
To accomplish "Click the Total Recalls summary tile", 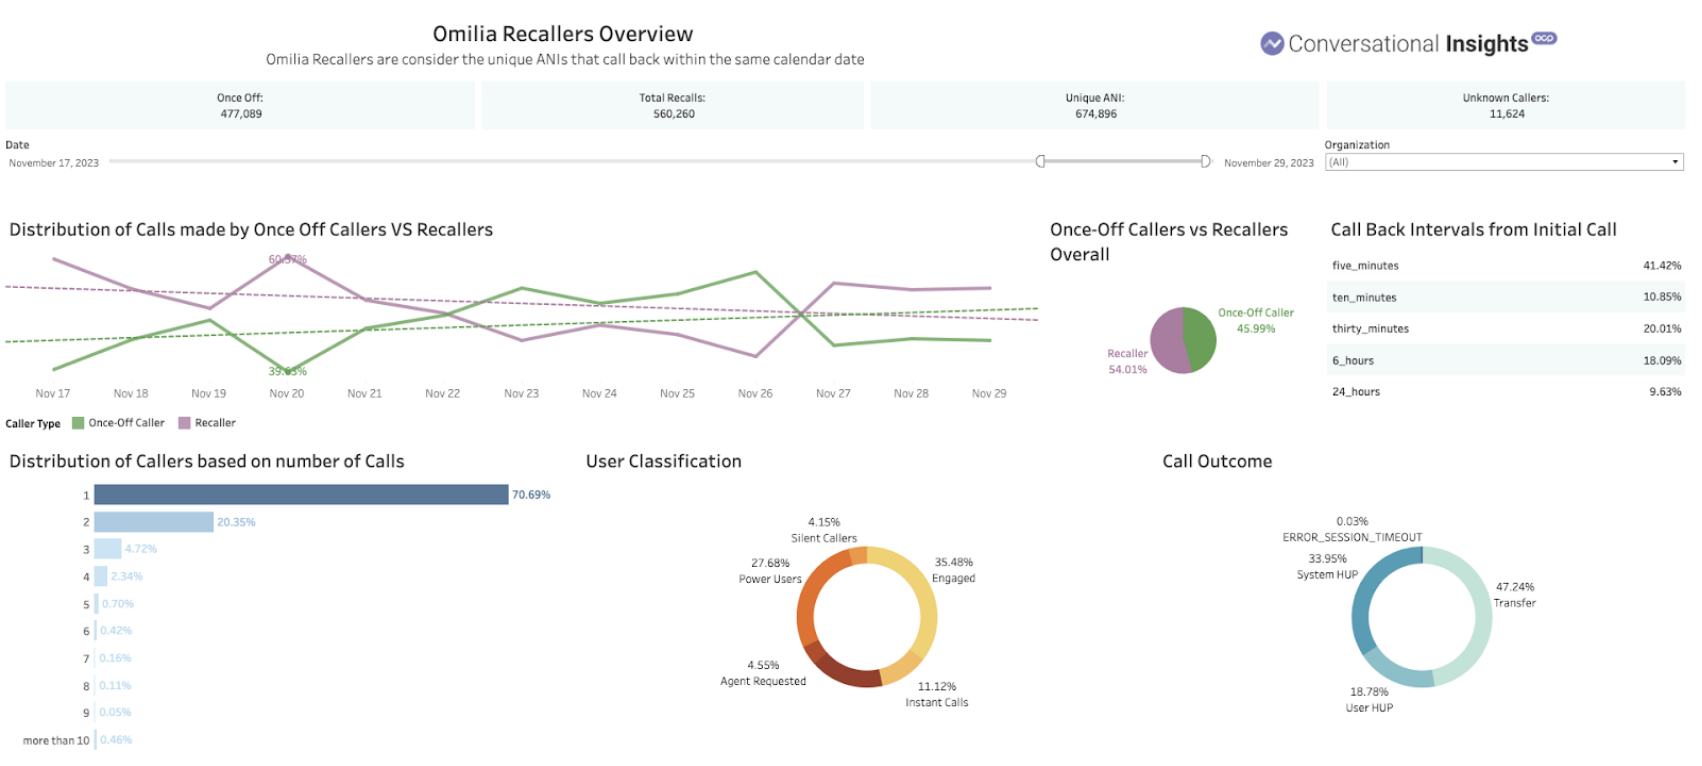I will pos(673,106).
